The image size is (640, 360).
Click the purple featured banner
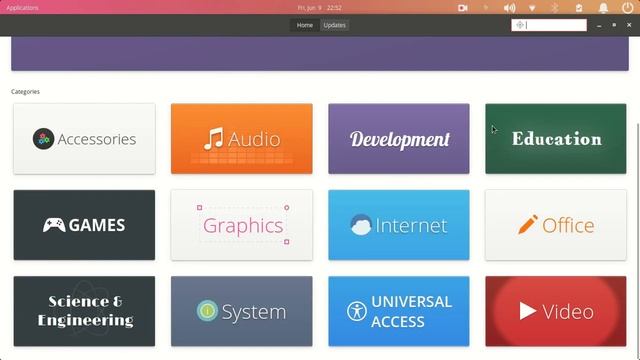click(320, 53)
